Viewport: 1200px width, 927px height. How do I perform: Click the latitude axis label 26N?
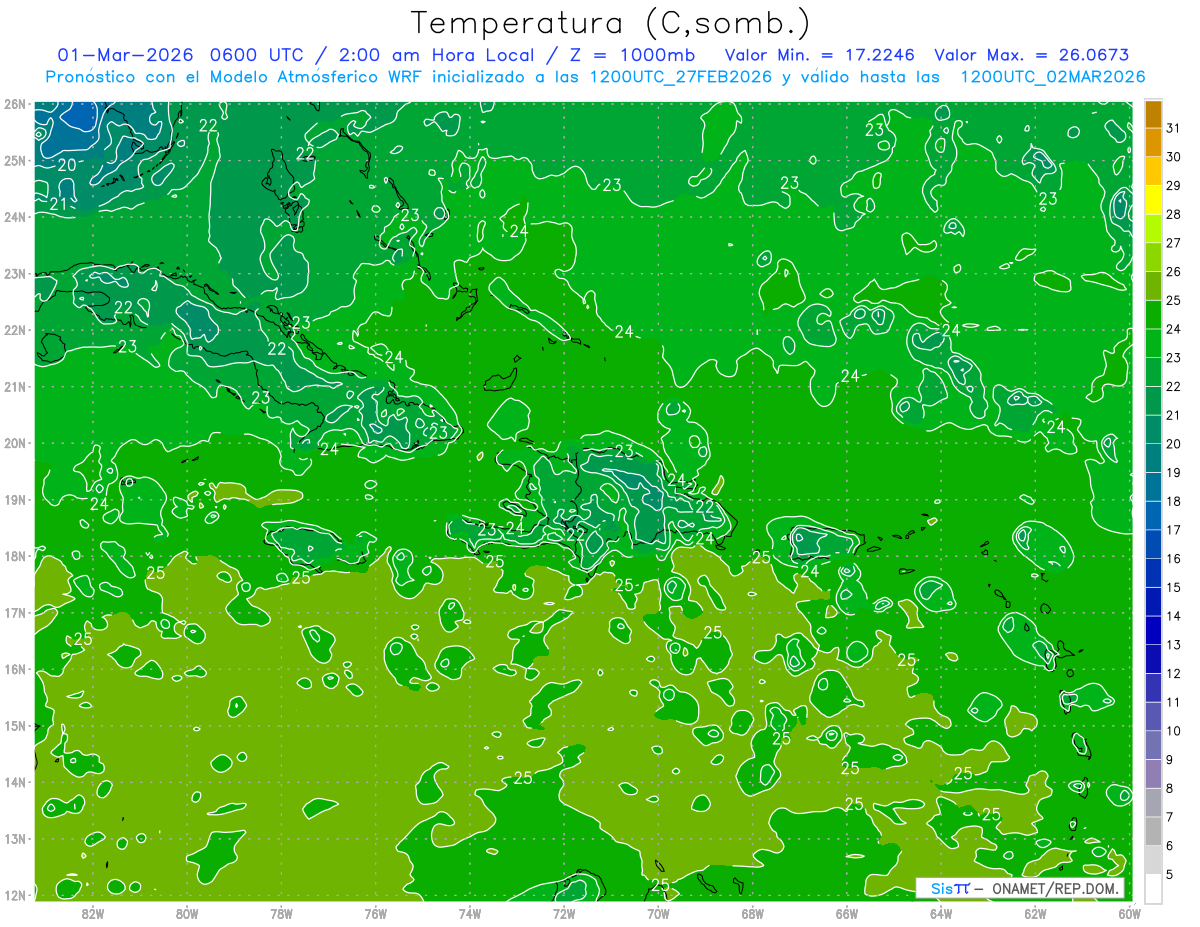point(15,104)
